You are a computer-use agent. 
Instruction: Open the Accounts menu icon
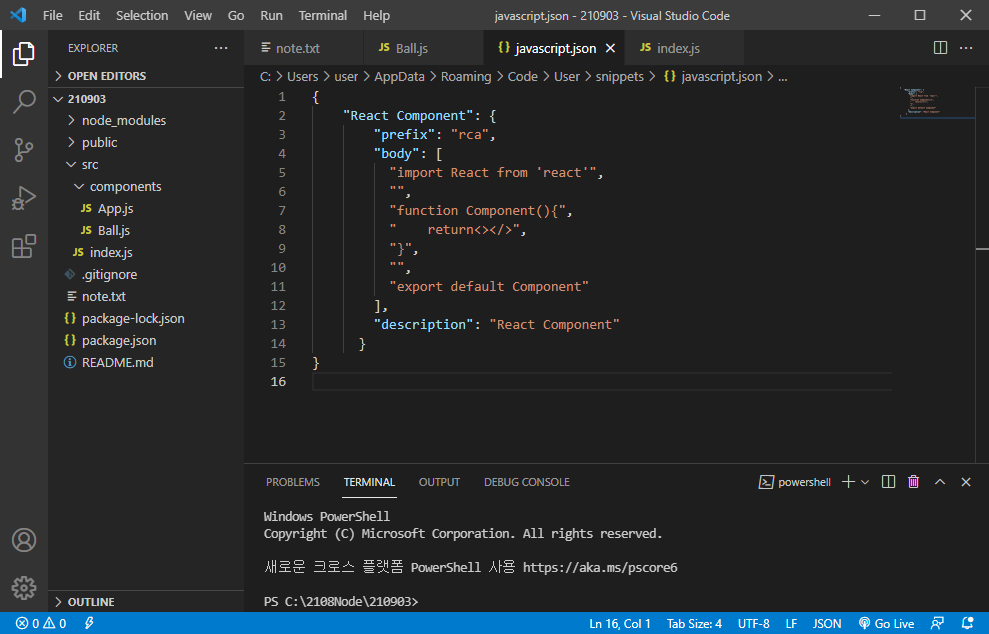point(23,540)
